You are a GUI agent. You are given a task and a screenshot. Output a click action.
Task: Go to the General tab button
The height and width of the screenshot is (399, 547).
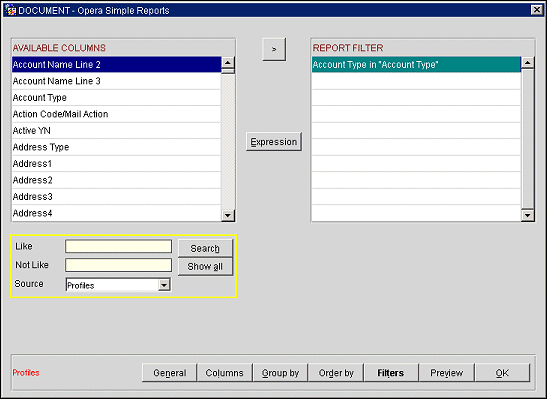click(x=170, y=373)
